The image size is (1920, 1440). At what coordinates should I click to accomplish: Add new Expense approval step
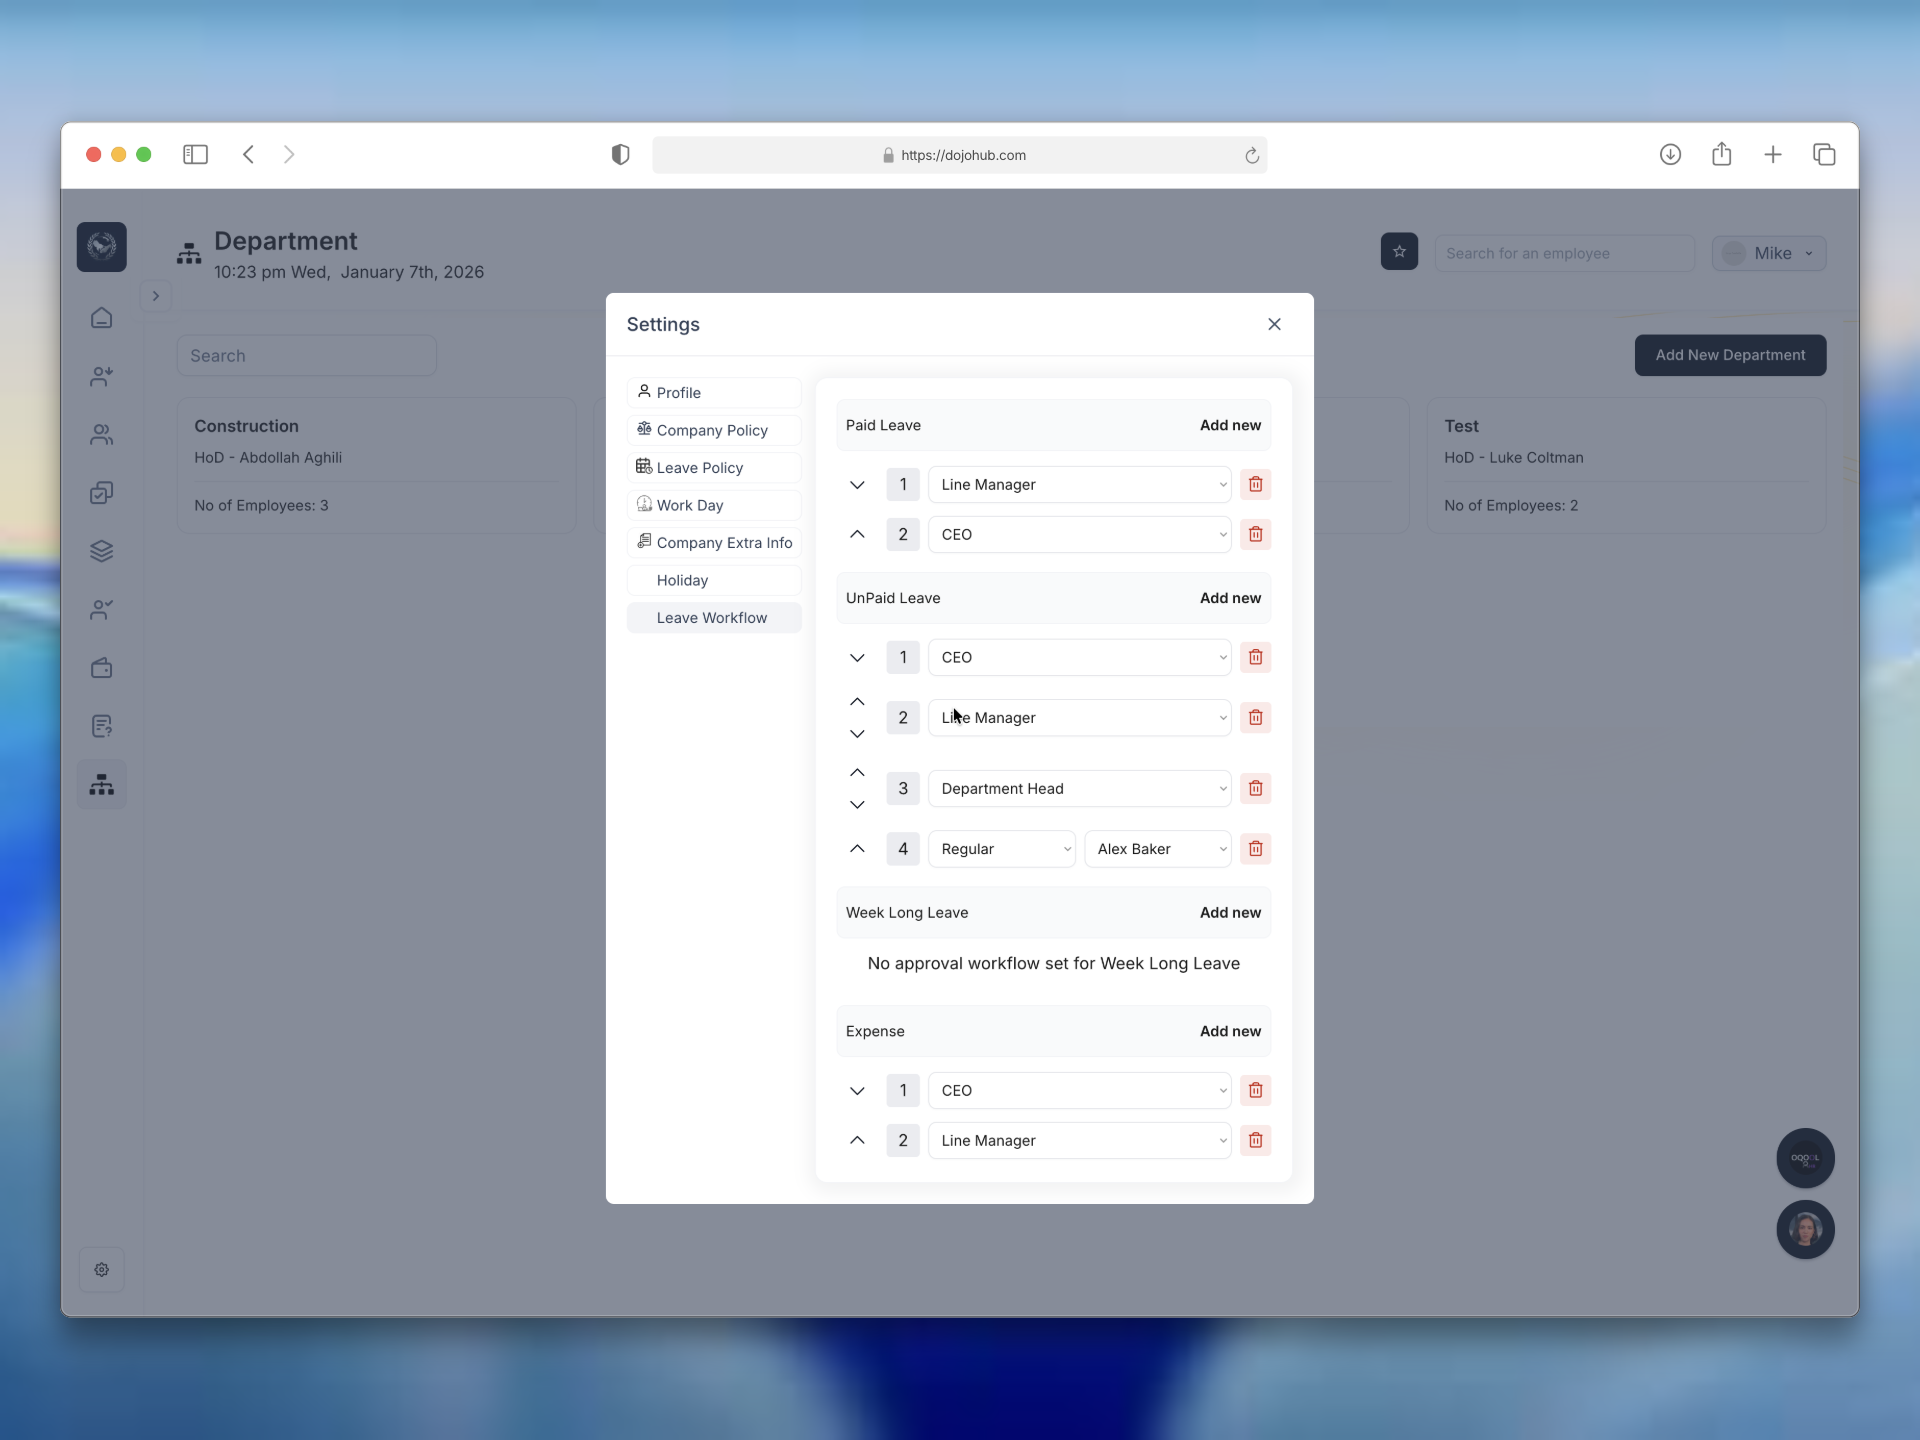[1230, 1031]
